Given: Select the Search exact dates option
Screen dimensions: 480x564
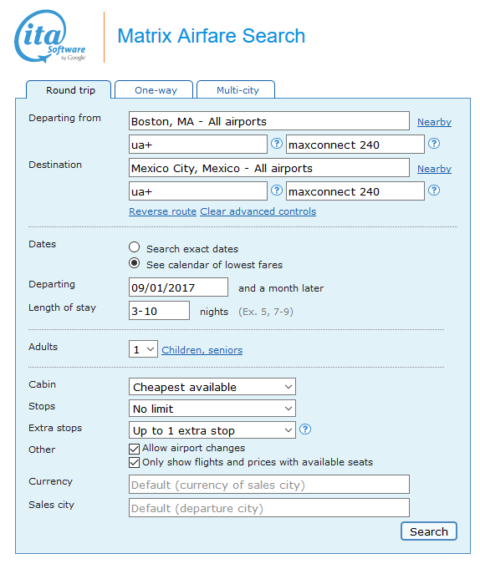Looking at the screenshot, I should (134, 247).
